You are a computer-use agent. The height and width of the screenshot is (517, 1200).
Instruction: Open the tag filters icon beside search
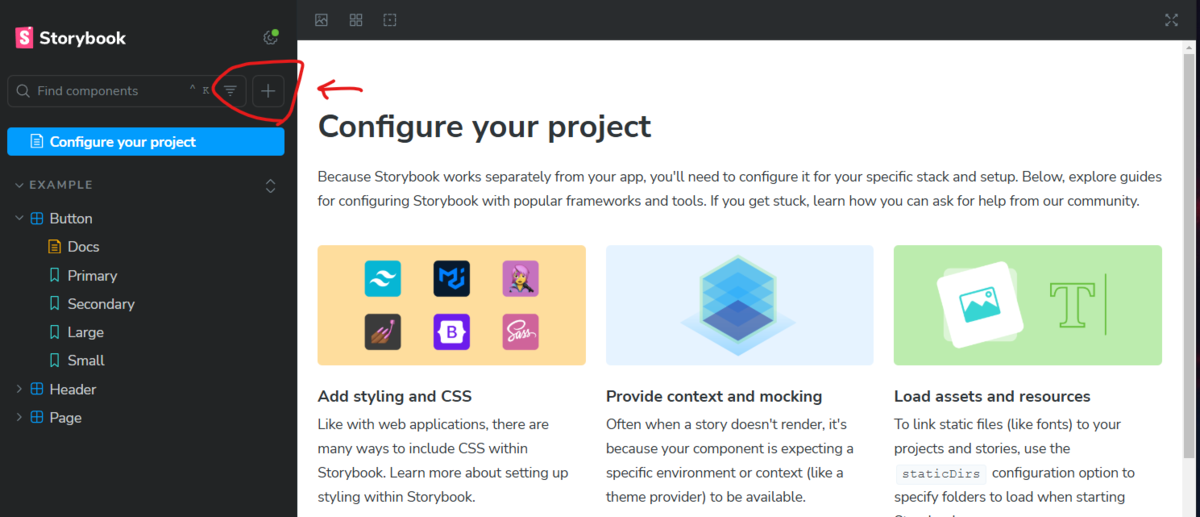coord(231,91)
